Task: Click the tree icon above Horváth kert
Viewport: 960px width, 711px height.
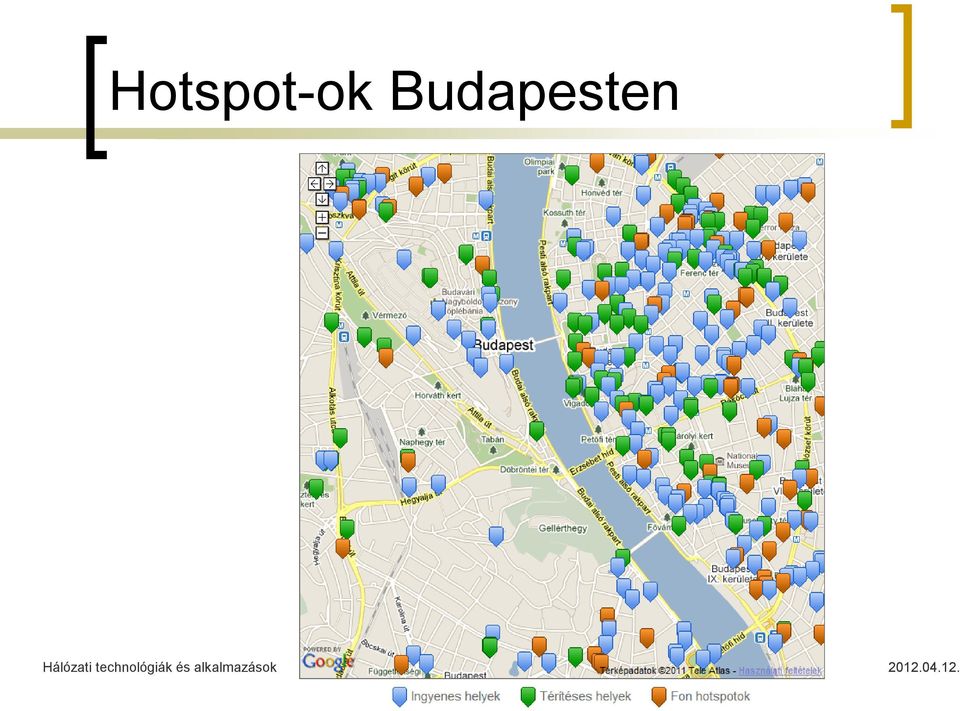Action: [x=438, y=385]
